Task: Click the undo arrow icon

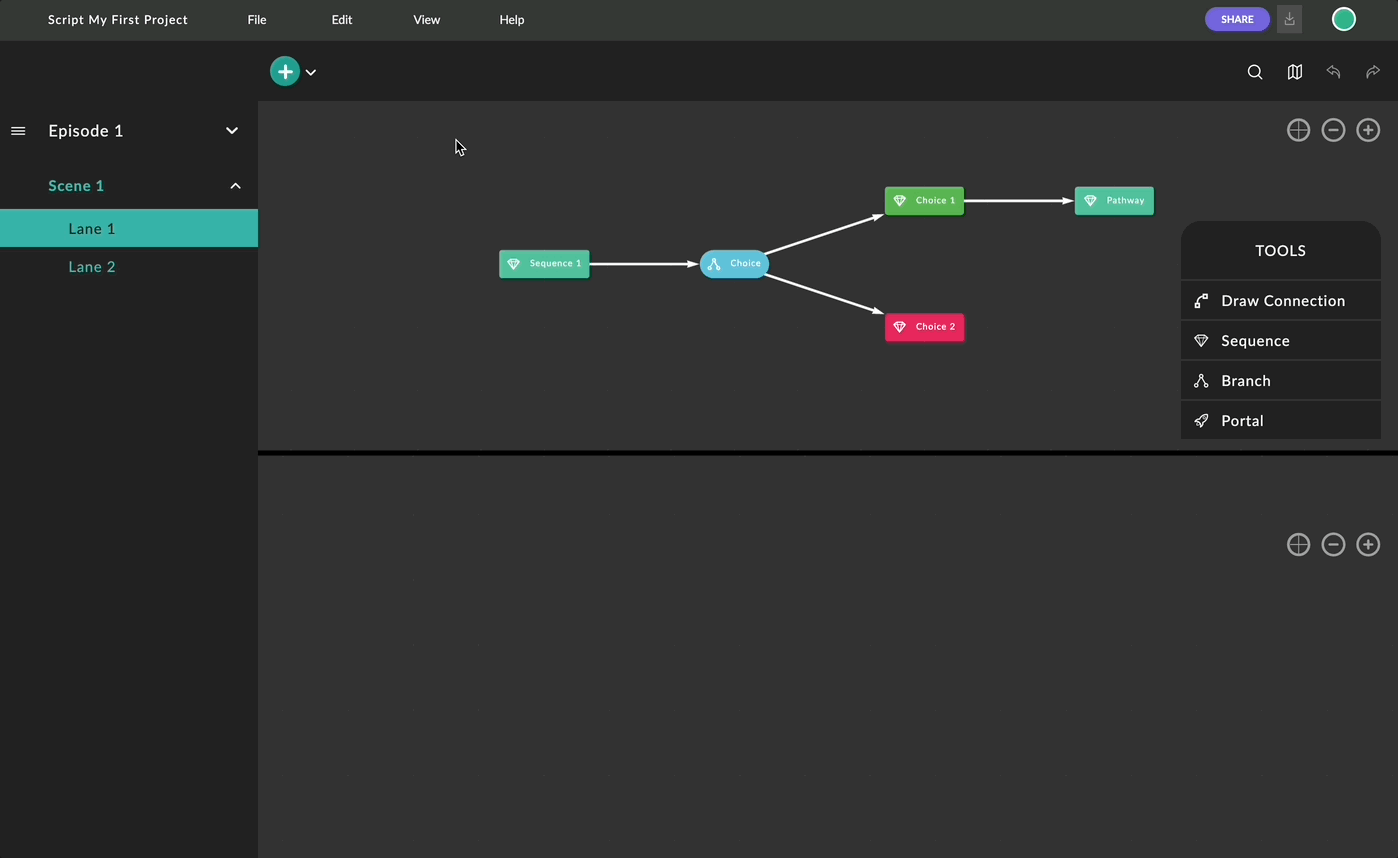Action: coord(1333,72)
